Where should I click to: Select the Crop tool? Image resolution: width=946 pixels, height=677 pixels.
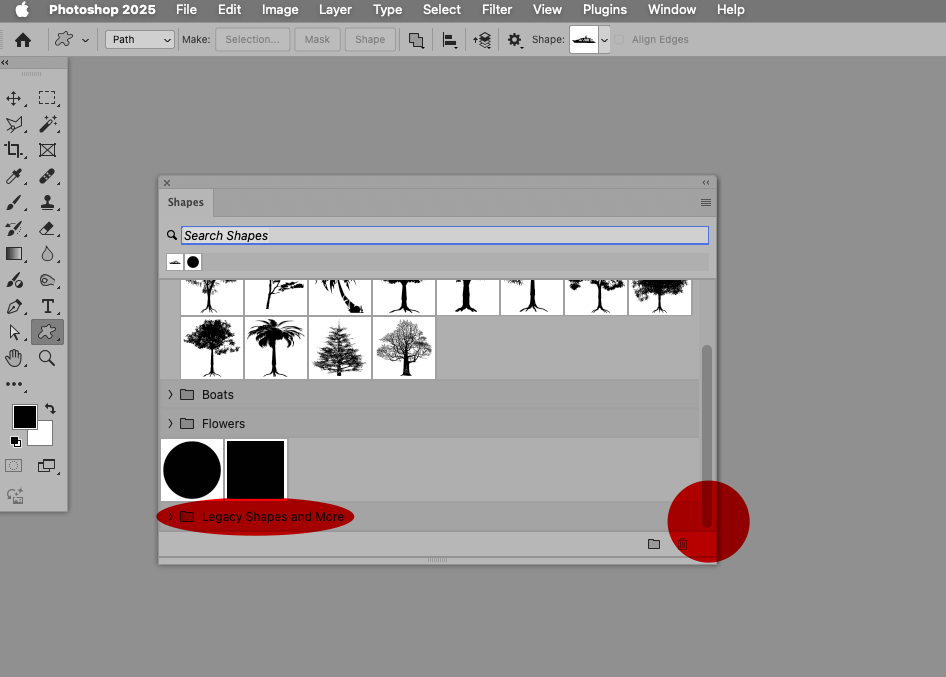(14, 150)
